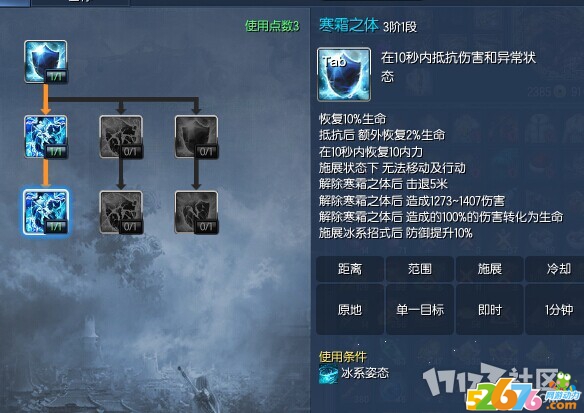Click the 距离 header cell
Image resolution: width=584 pixels, height=413 pixels.
point(350,269)
